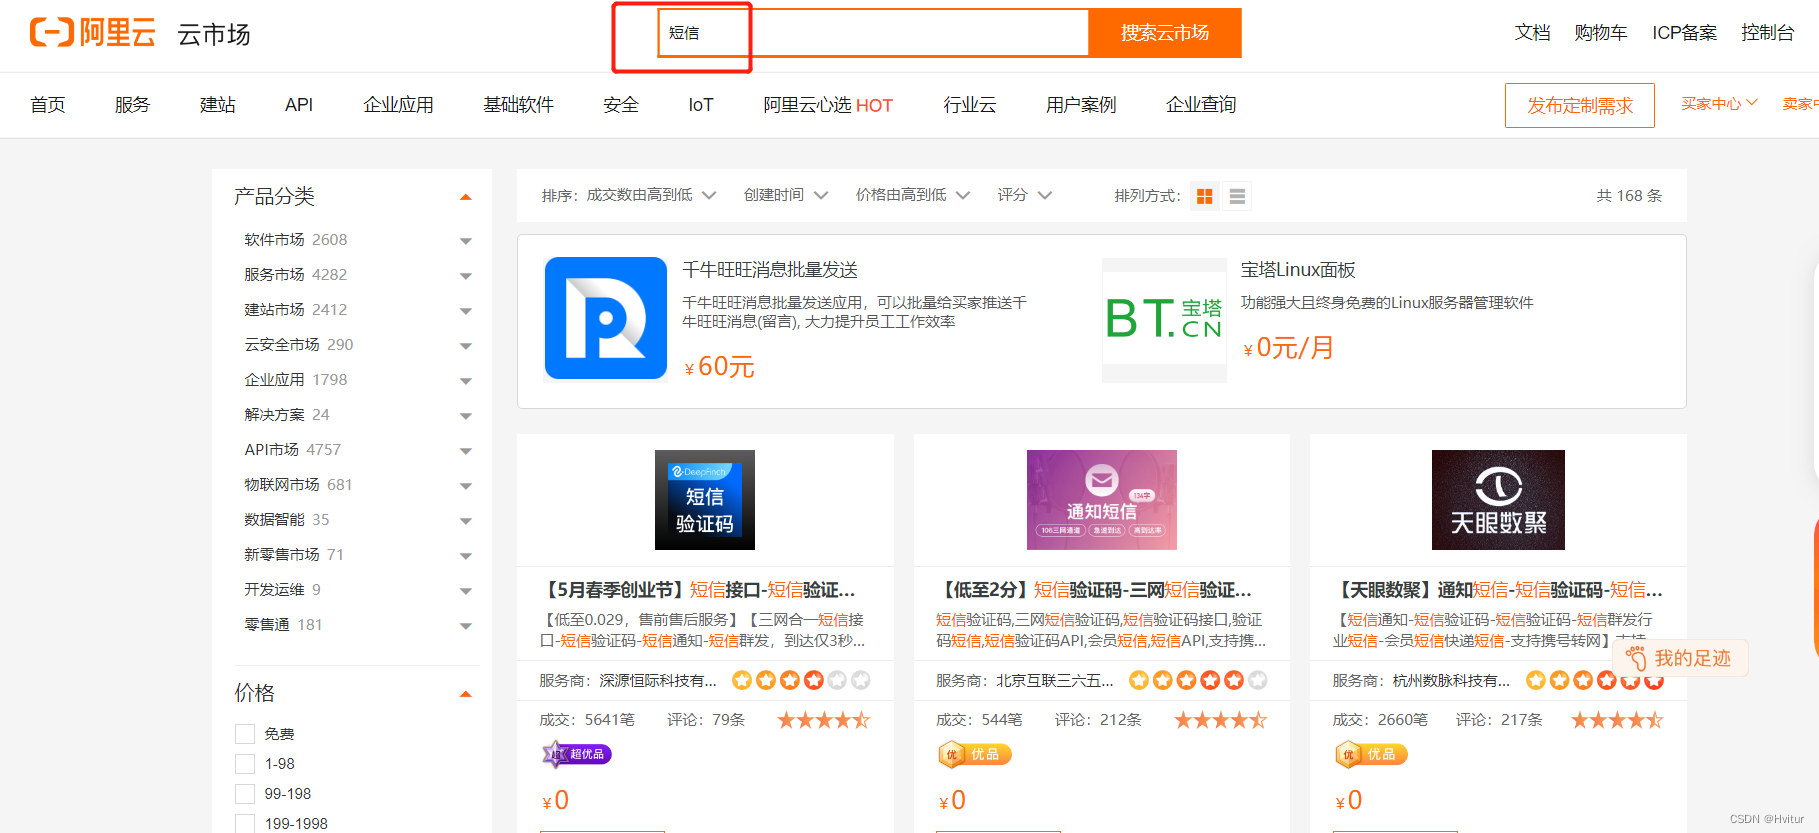Open the 价格由高到低 sort dropdown

click(913, 195)
